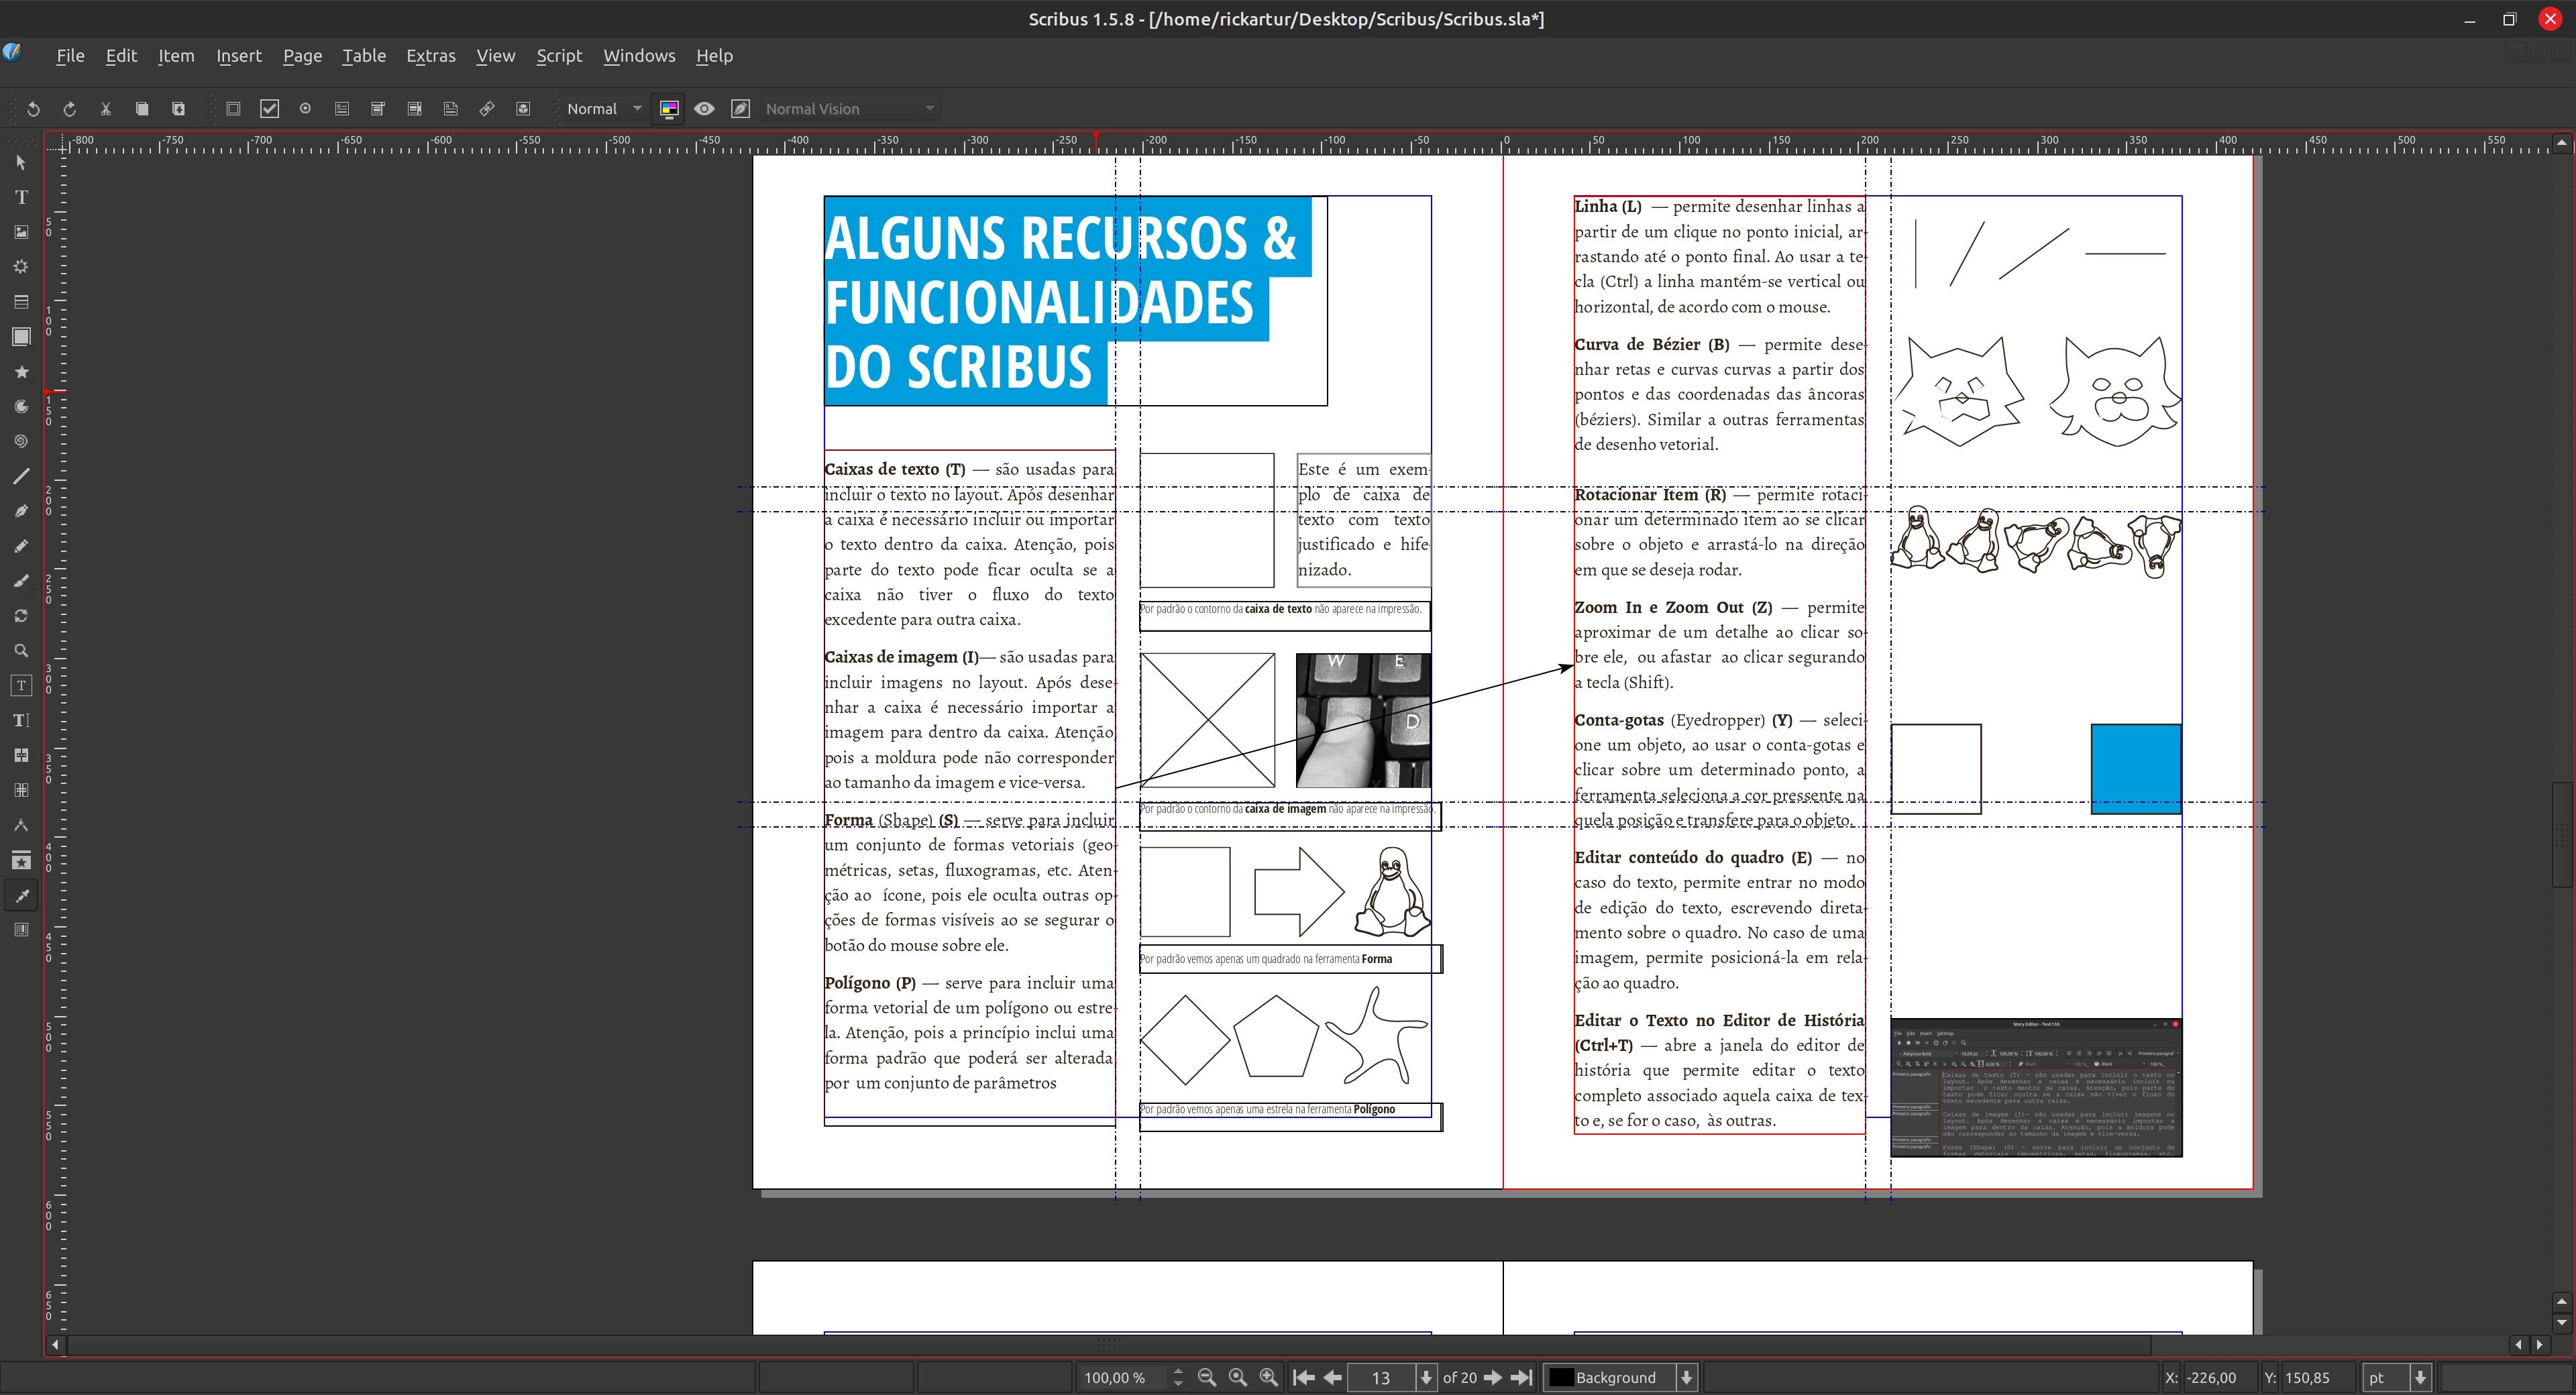
Task: Insert PDF 3D annotation tool
Action: pos(523,109)
